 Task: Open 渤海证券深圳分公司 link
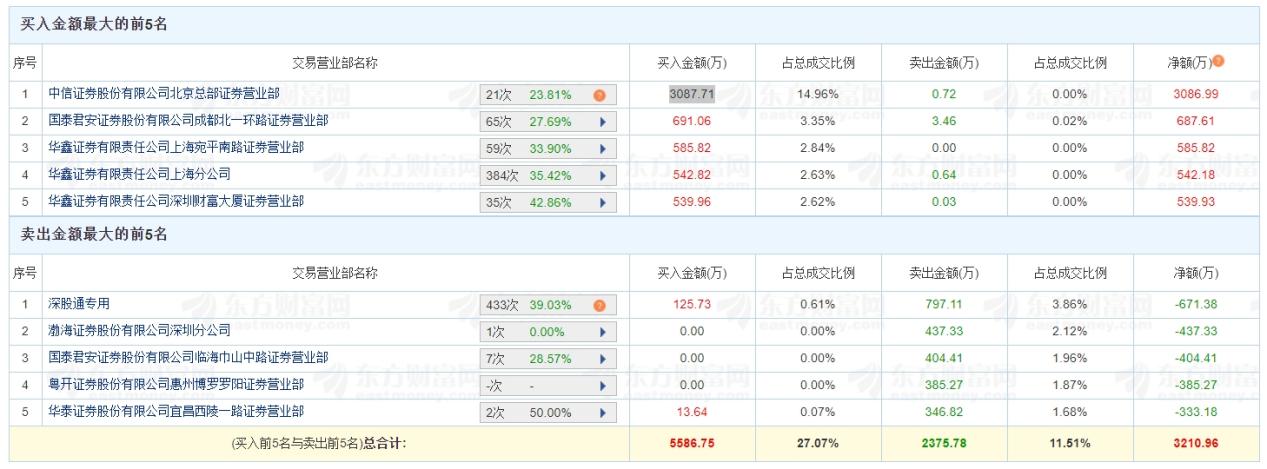coord(139,331)
